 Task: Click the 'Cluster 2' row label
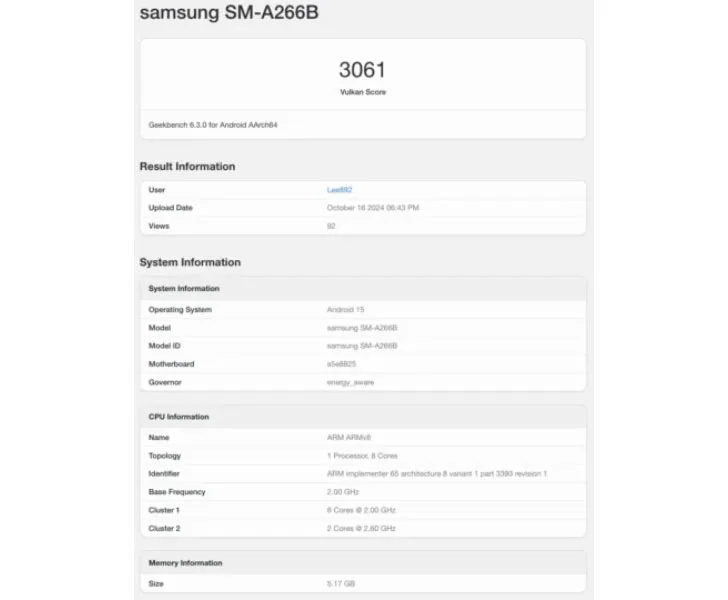(164, 528)
